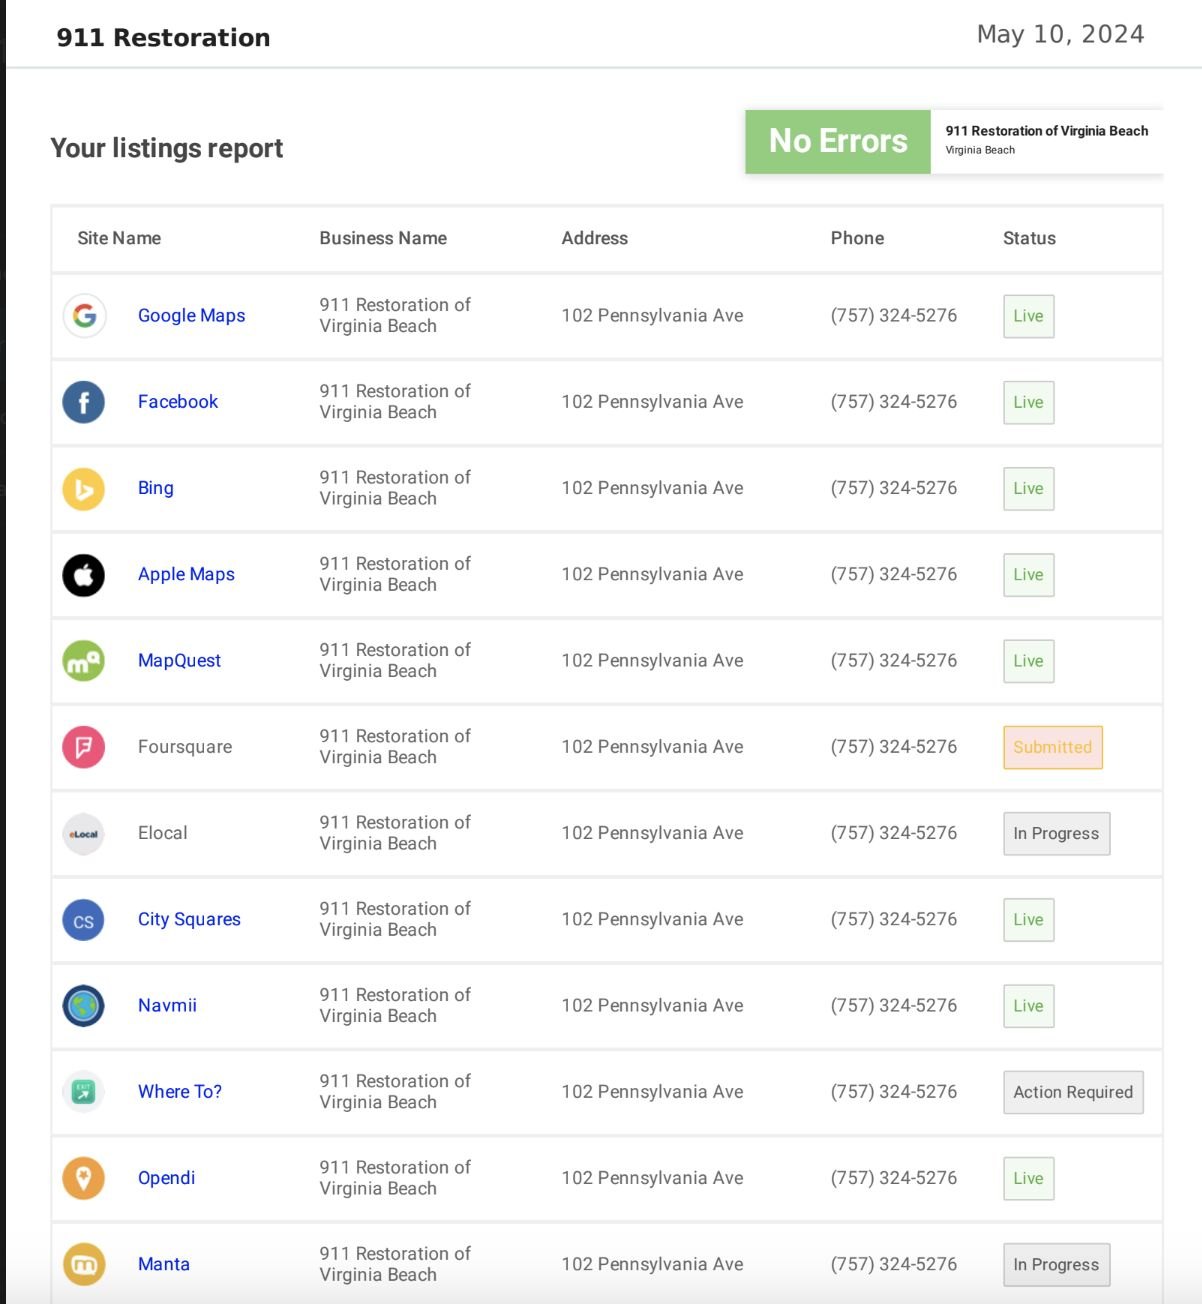Click the Manta logo icon
Image resolution: width=1202 pixels, height=1304 pixels.
[x=84, y=1265]
